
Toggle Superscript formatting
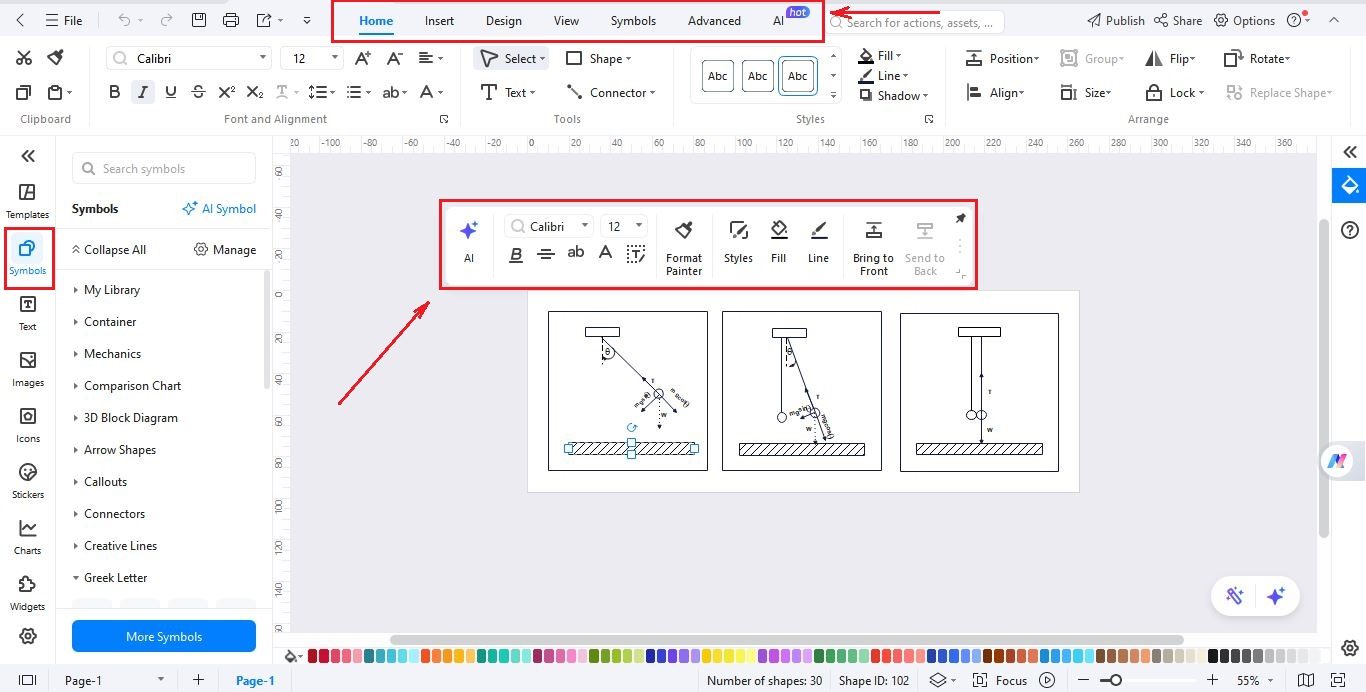(226, 92)
